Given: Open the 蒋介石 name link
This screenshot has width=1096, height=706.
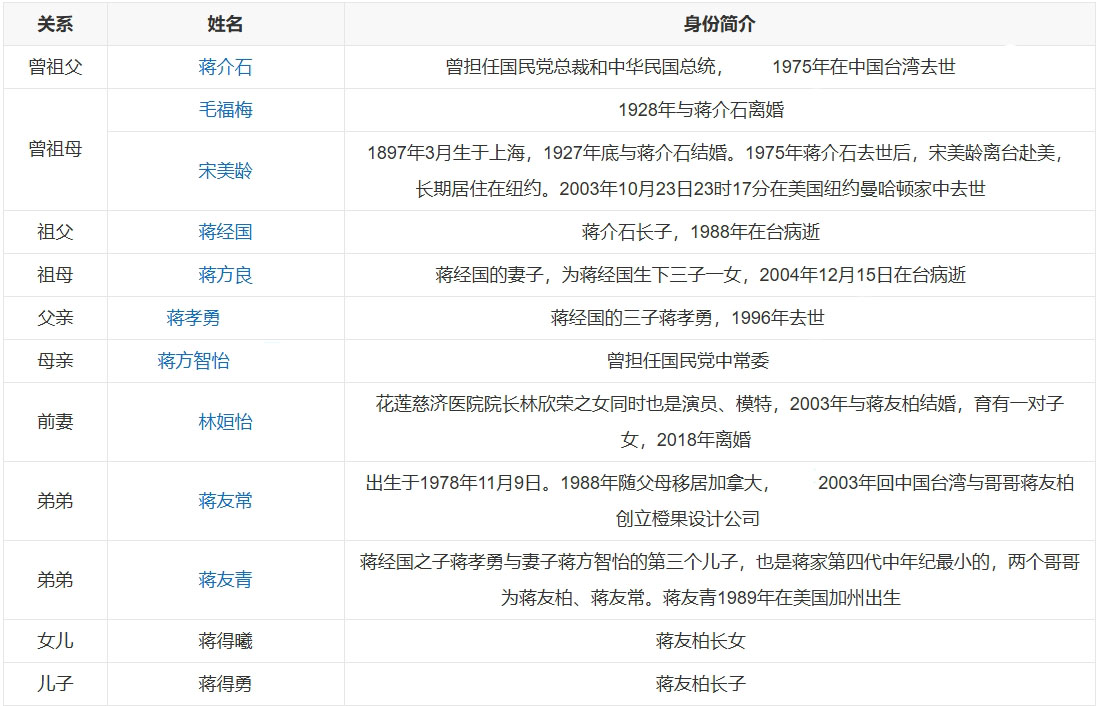Looking at the screenshot, I should (x=225, y=67).
